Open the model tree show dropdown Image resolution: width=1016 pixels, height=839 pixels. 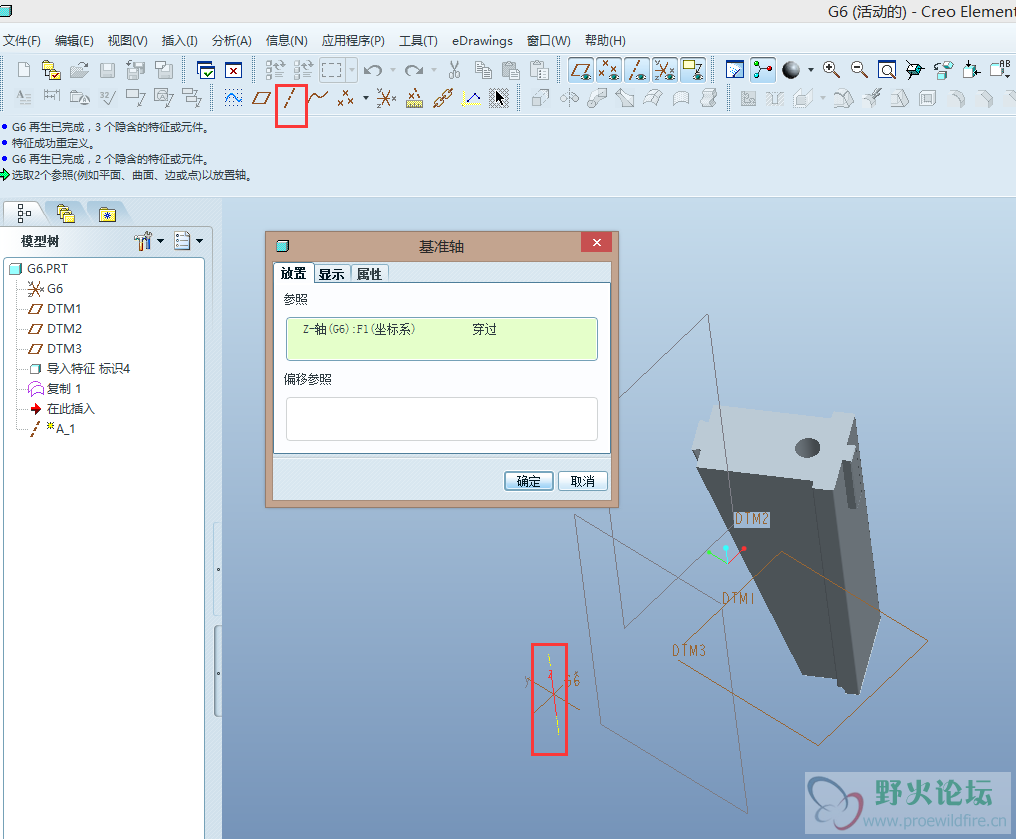coord(187,241)
